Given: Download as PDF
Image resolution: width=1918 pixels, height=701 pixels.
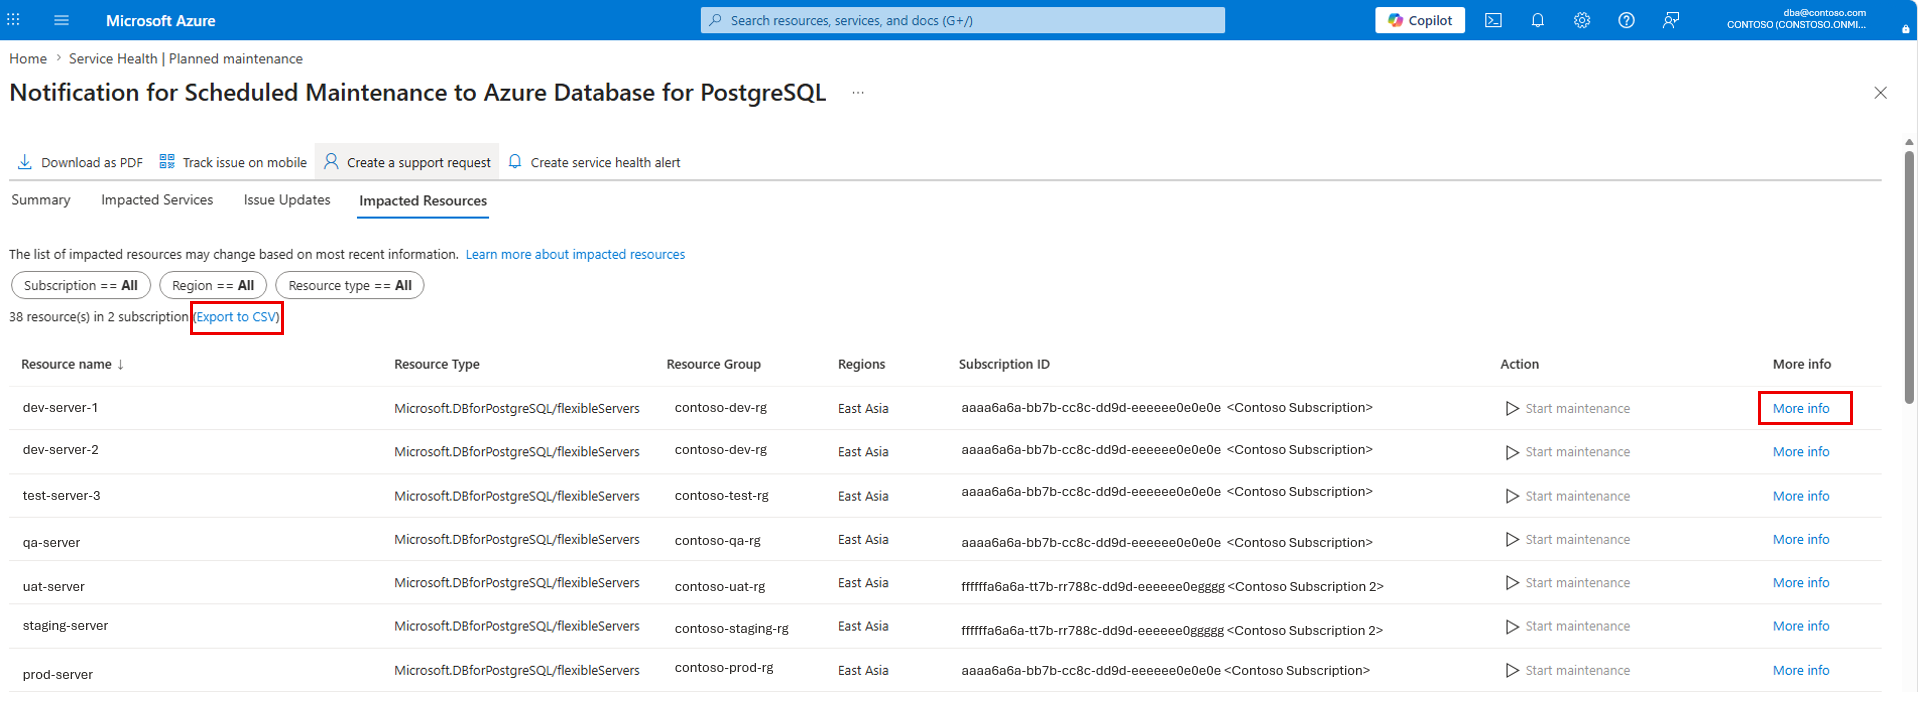Looking at the screenshot, I should (80, 162).
